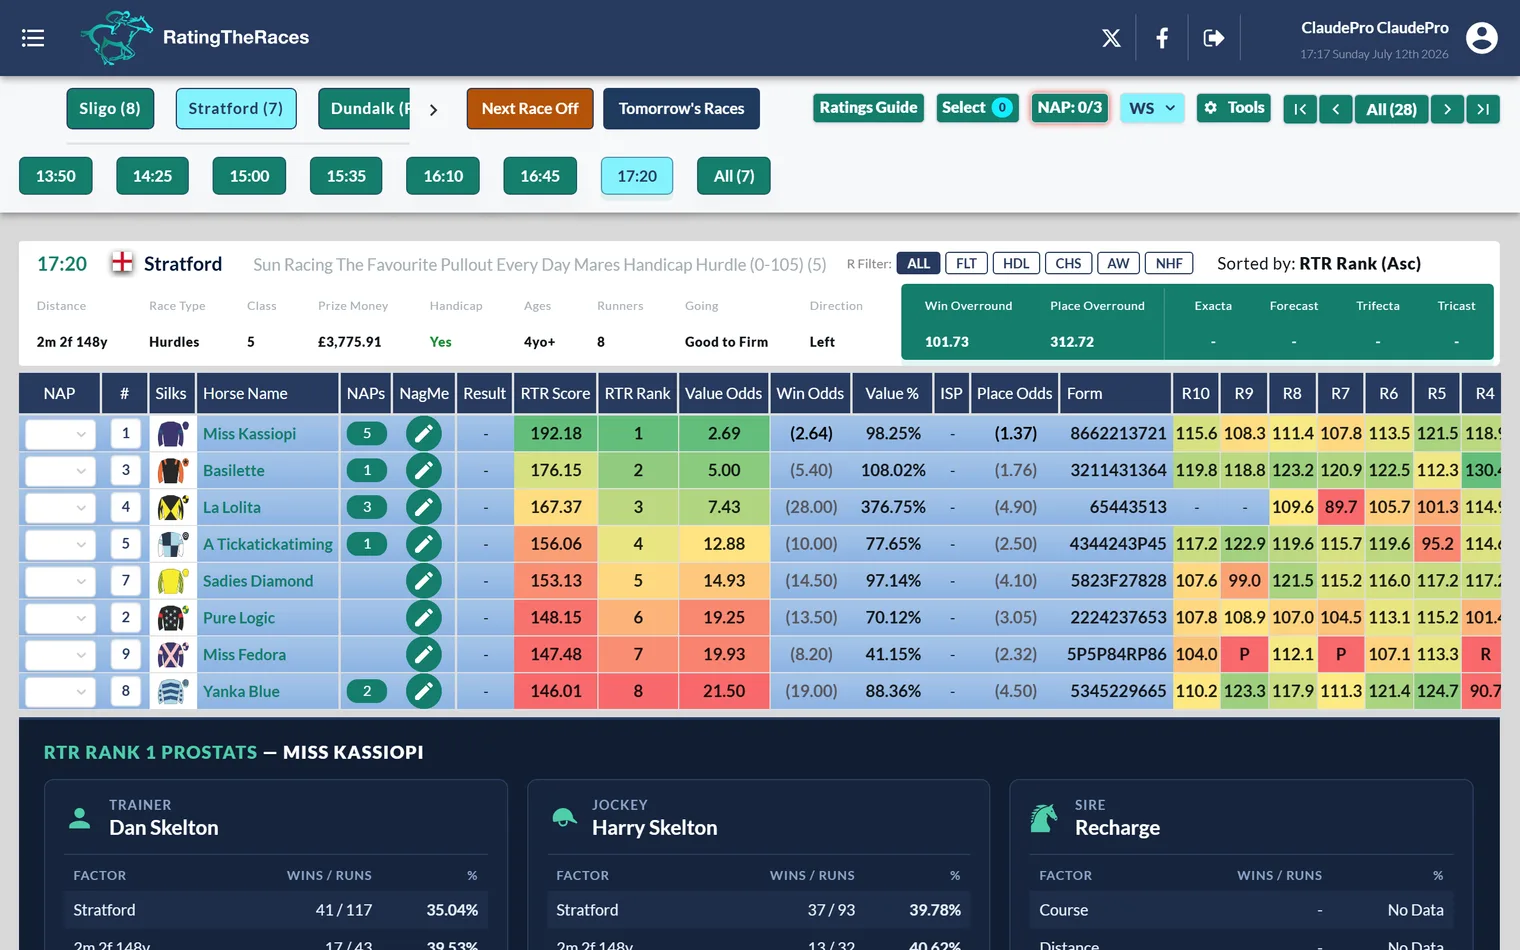Toggle the CHS race filter
This screenshot has width=1520, height=950.
click(1068, 263)
